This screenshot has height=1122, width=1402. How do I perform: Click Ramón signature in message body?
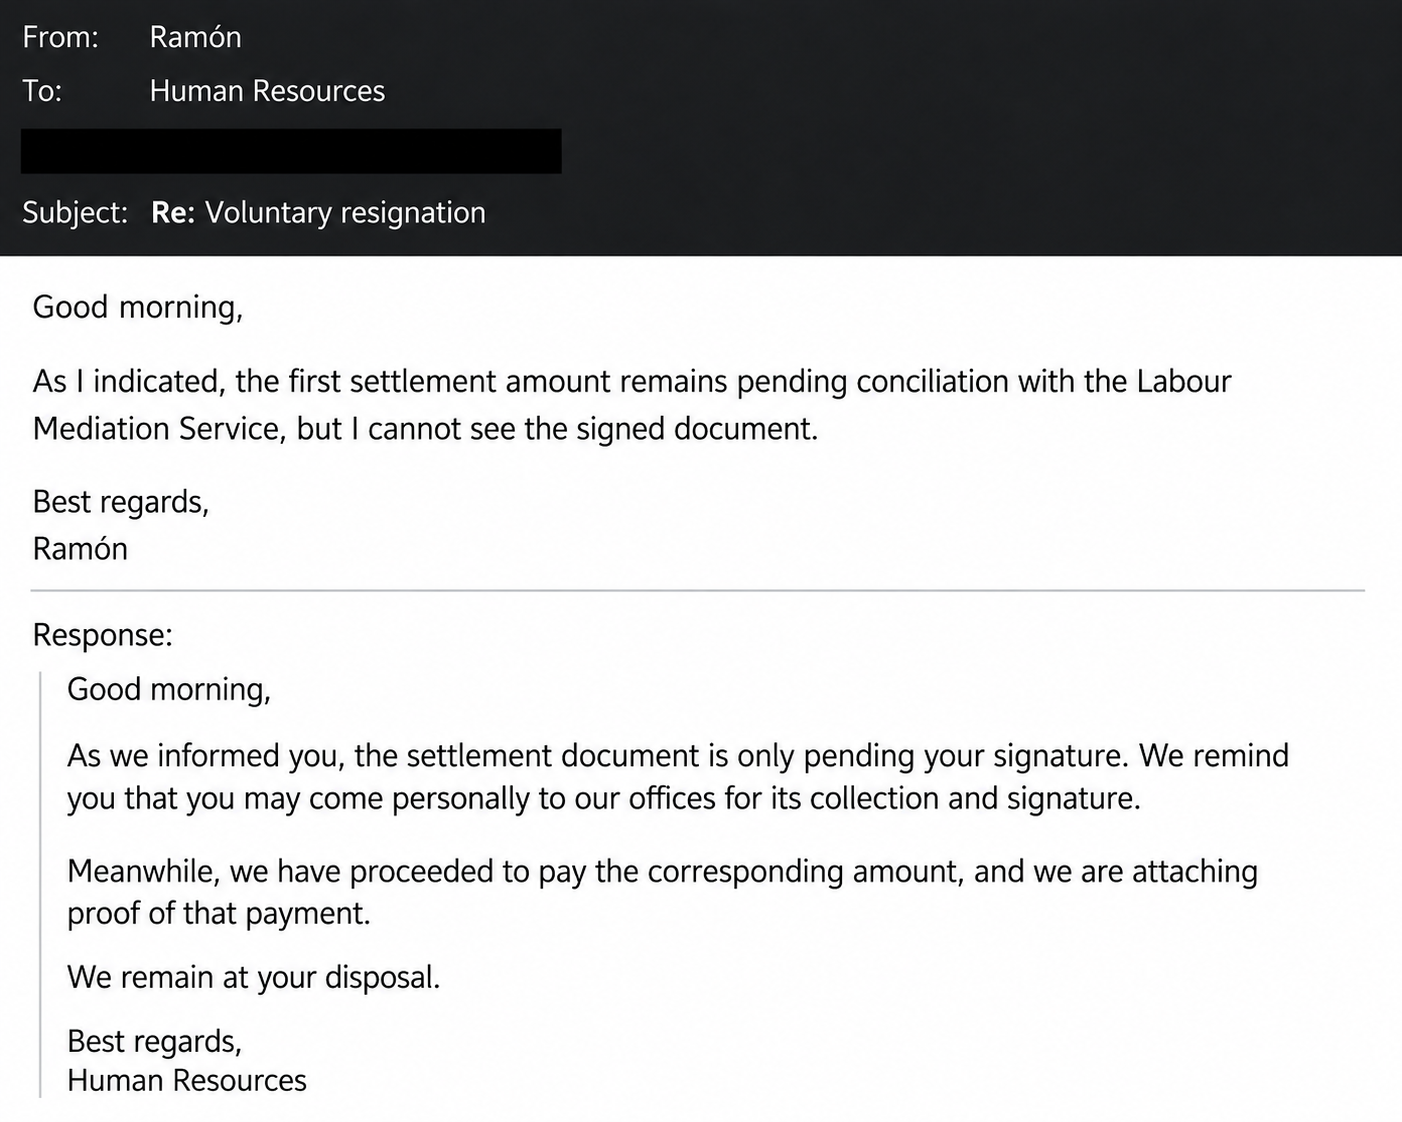(80, 549)
